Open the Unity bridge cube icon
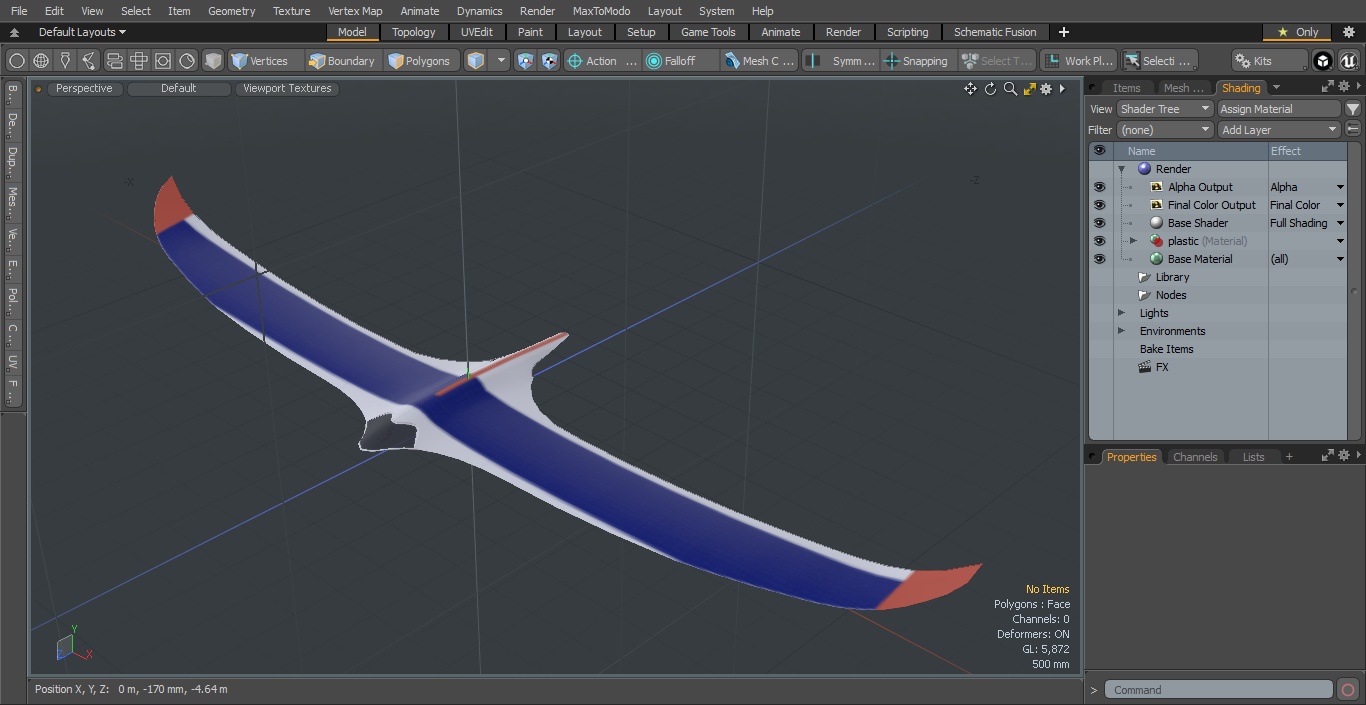This screenshot has width=1366, height=705. (1323, 61)
